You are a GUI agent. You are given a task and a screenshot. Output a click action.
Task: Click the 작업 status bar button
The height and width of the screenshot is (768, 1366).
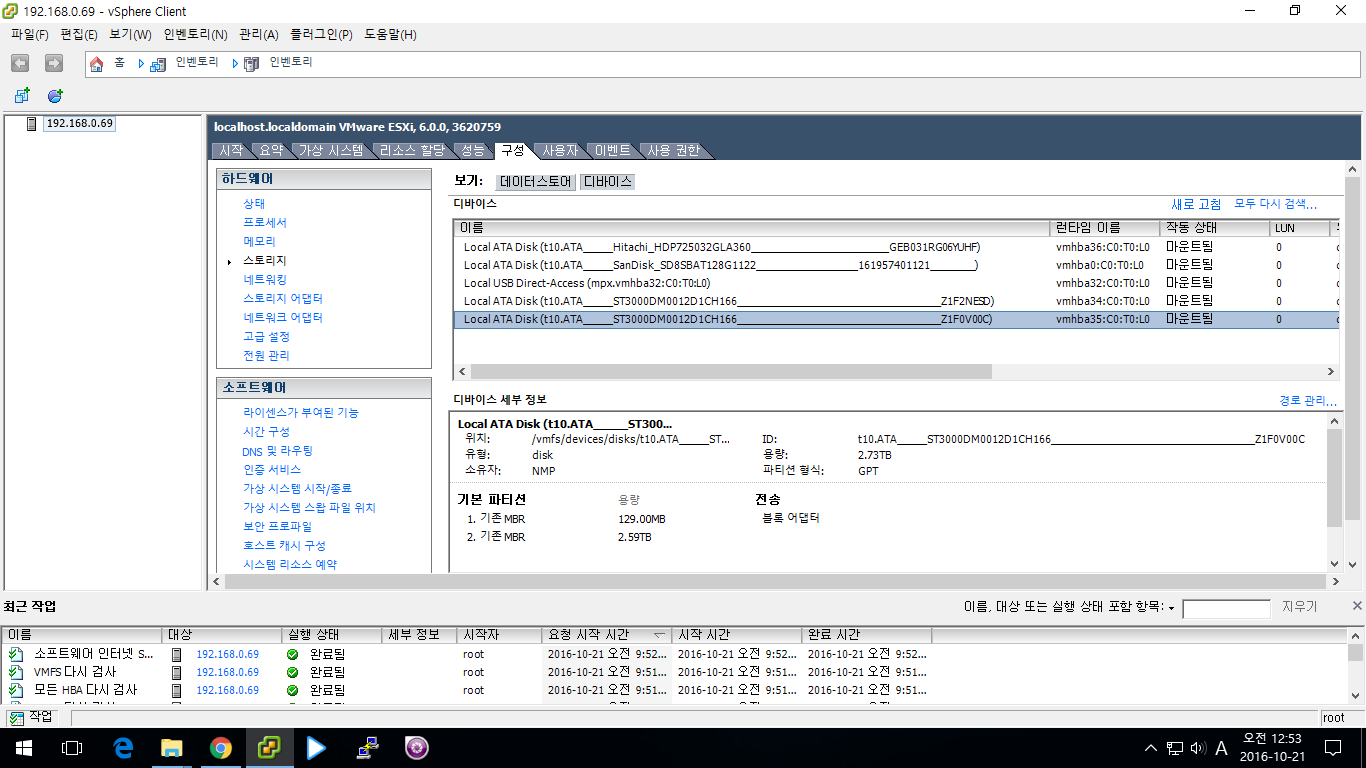[31, 717]
